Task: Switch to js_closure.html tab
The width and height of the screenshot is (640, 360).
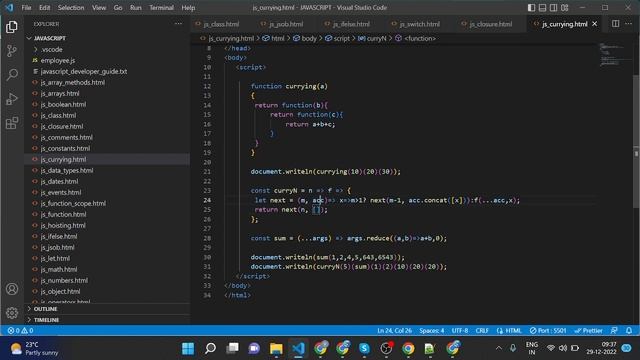Action: pos(491,24)
